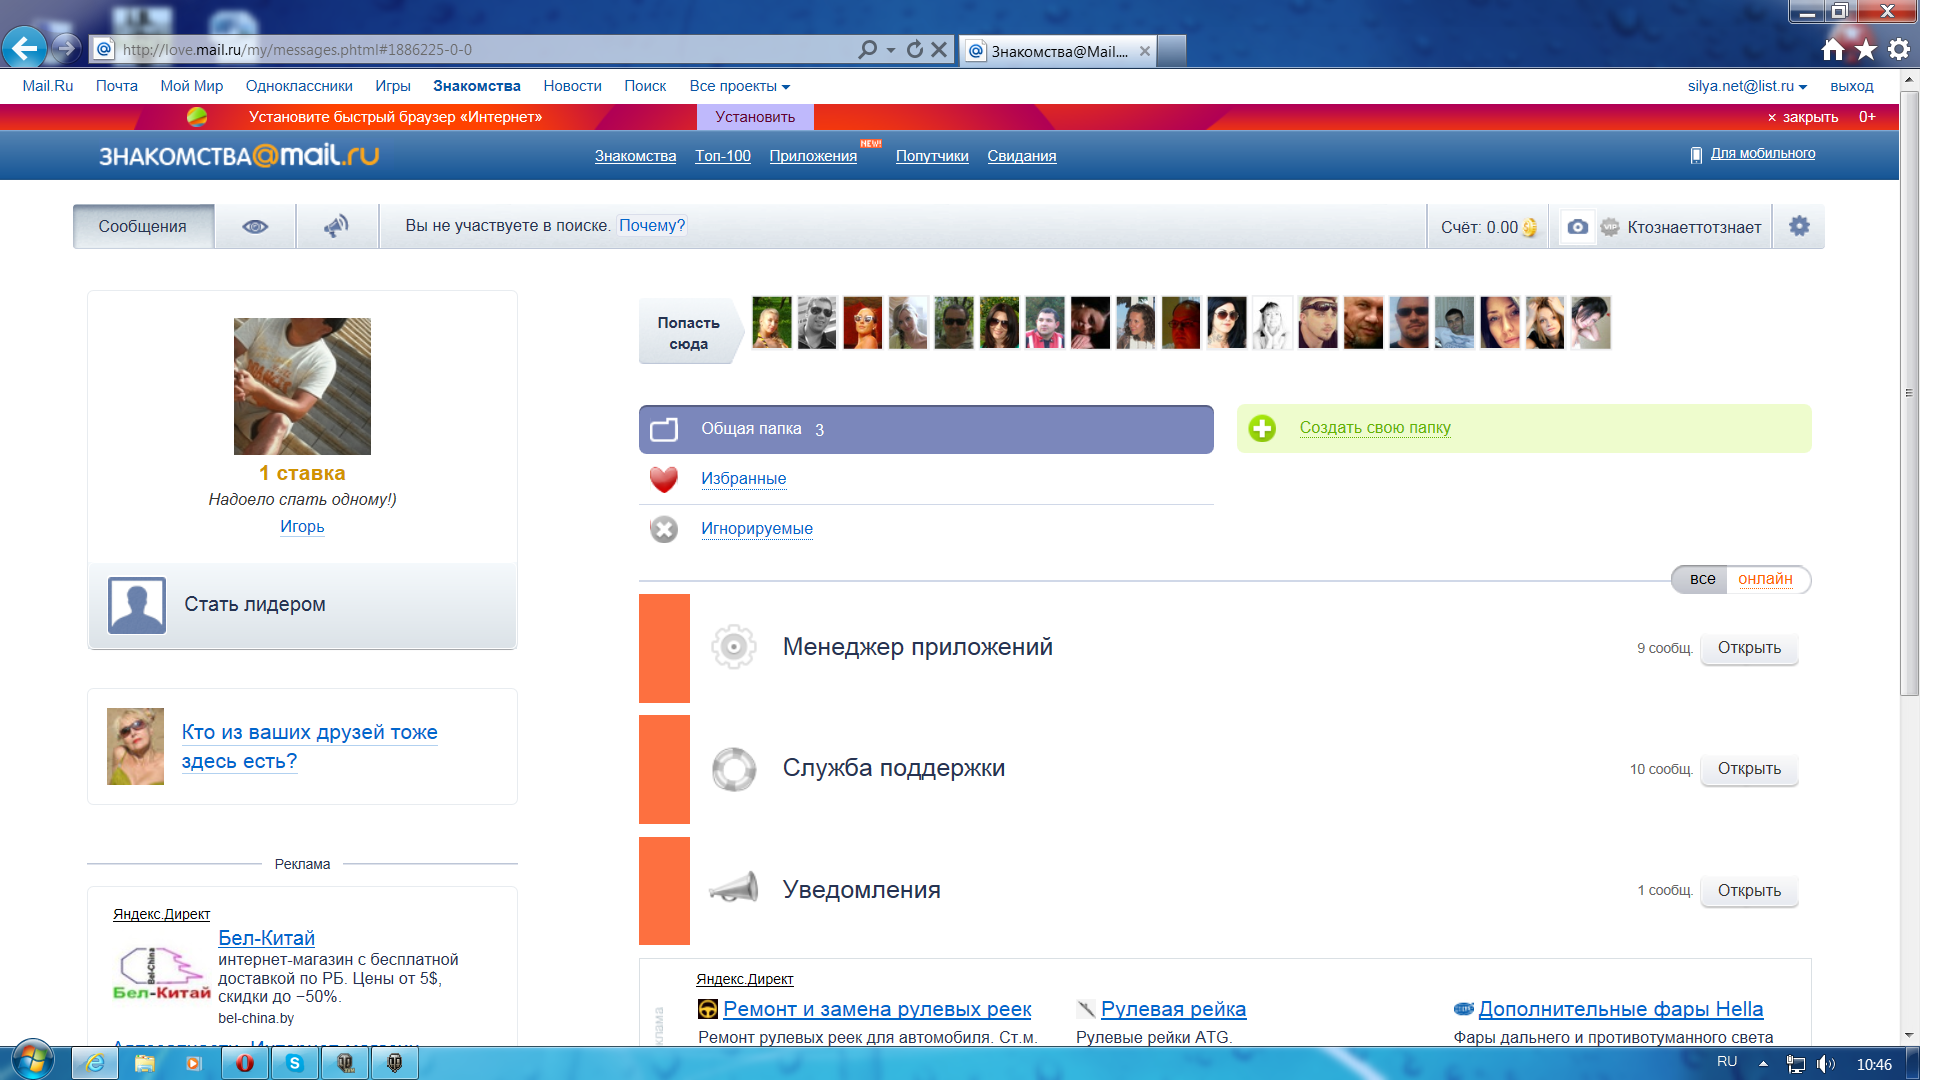Switch message filter to все
Screen dimensions: 1940x1091
pos(1702,579)
